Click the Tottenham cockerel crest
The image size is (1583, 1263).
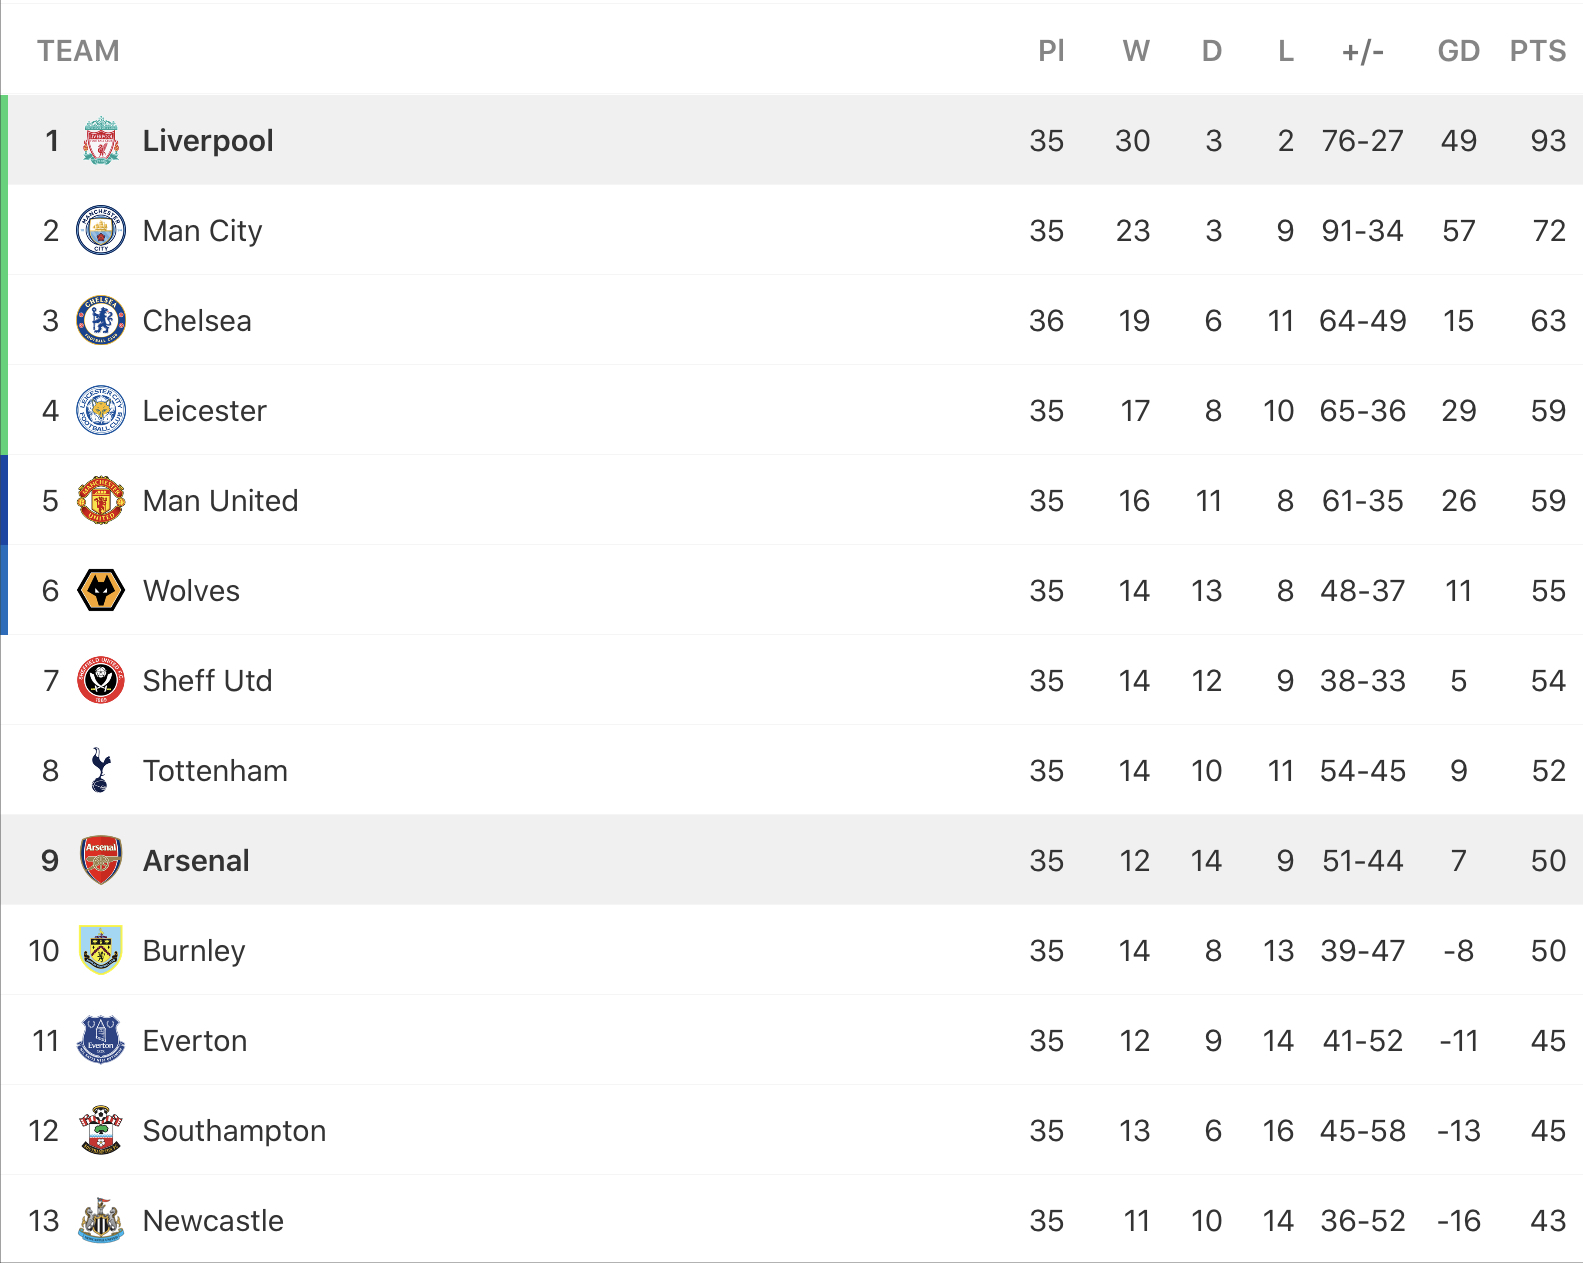pyautogui.click(x=100, y=770)
